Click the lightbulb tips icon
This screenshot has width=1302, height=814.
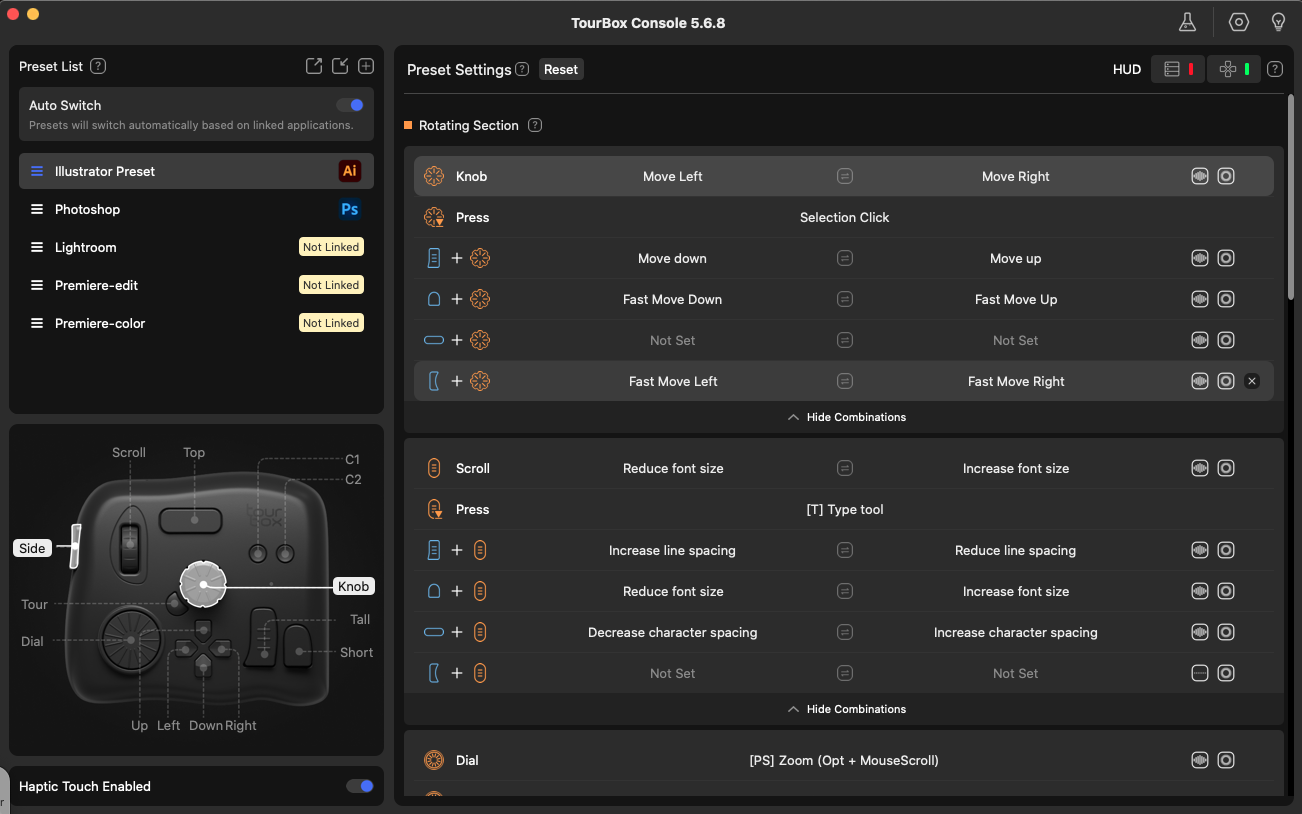[1278, 22]
